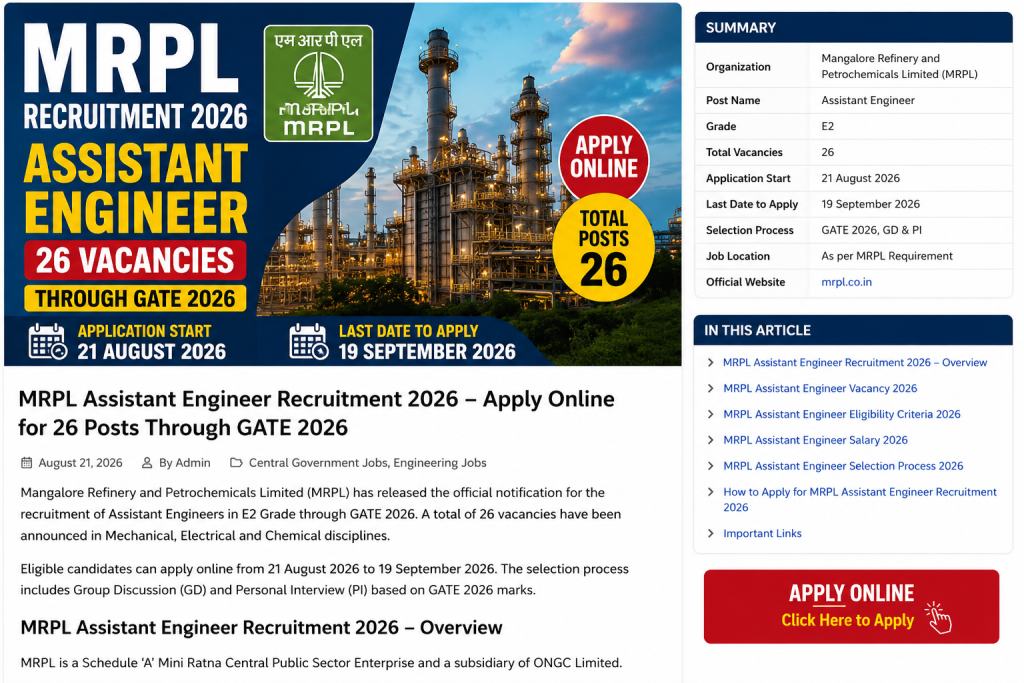This screenshot has height=683, width=1024.
Task: Click chevron beside Eligibility Criteria 2026
Action: pyautogui.click(x=711, y=414)
